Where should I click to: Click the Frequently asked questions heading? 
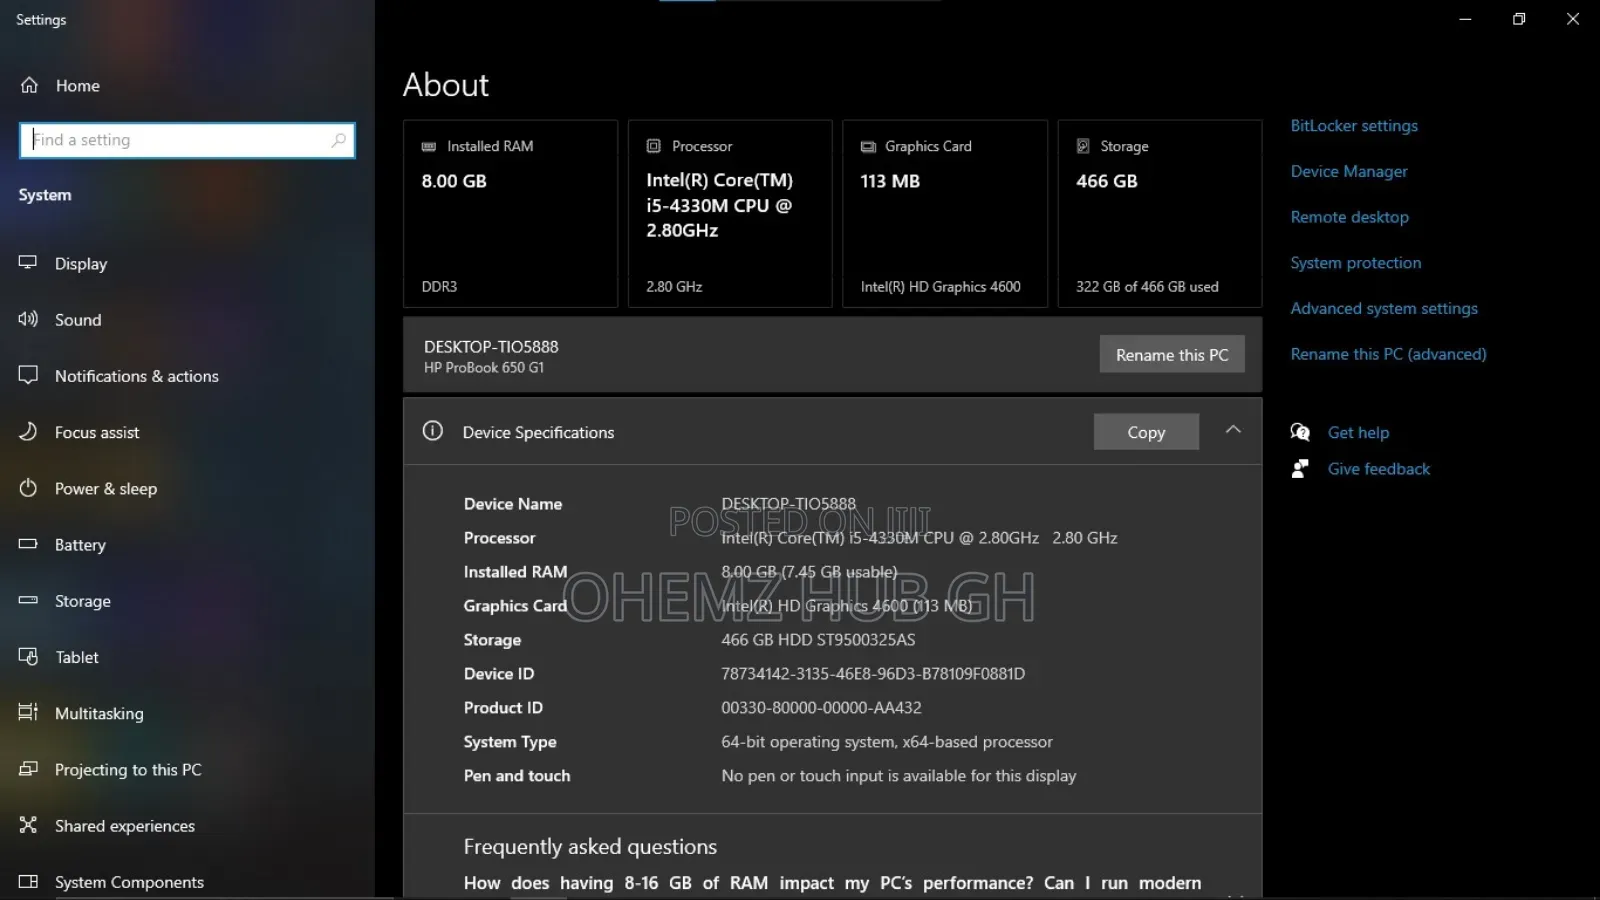click(590, 847)
